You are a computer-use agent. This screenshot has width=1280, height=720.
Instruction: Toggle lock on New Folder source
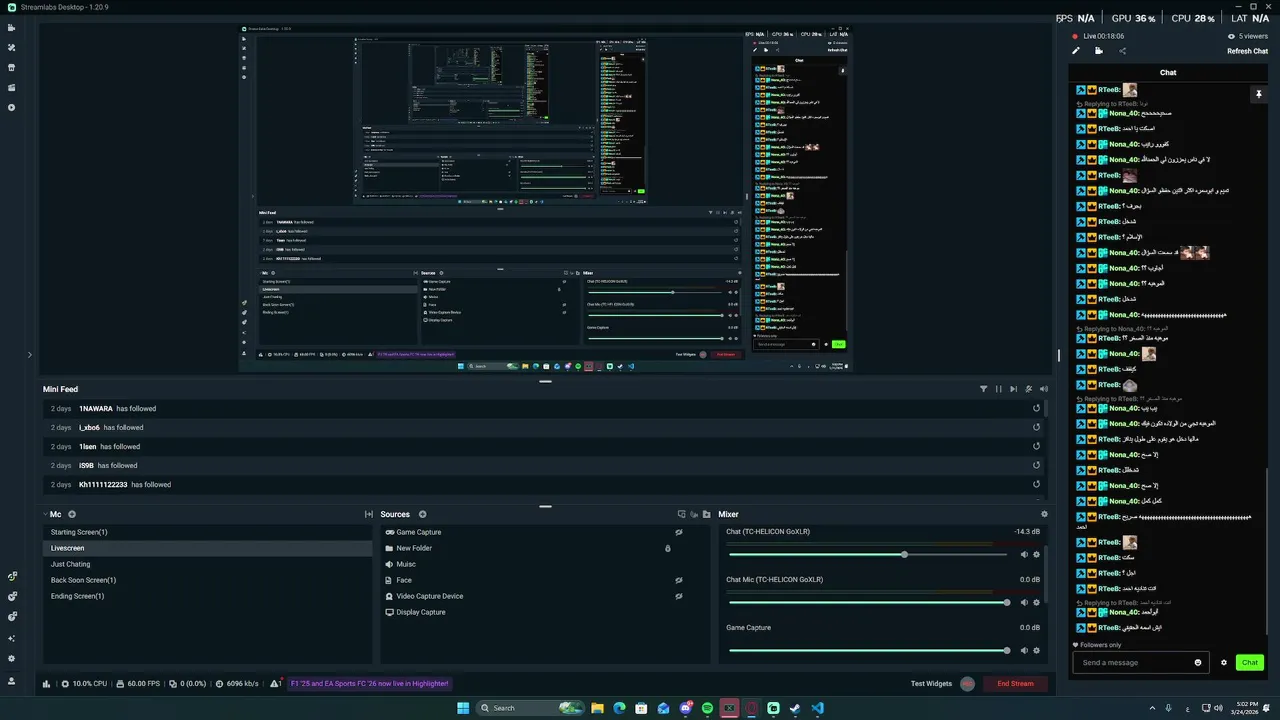668,548
